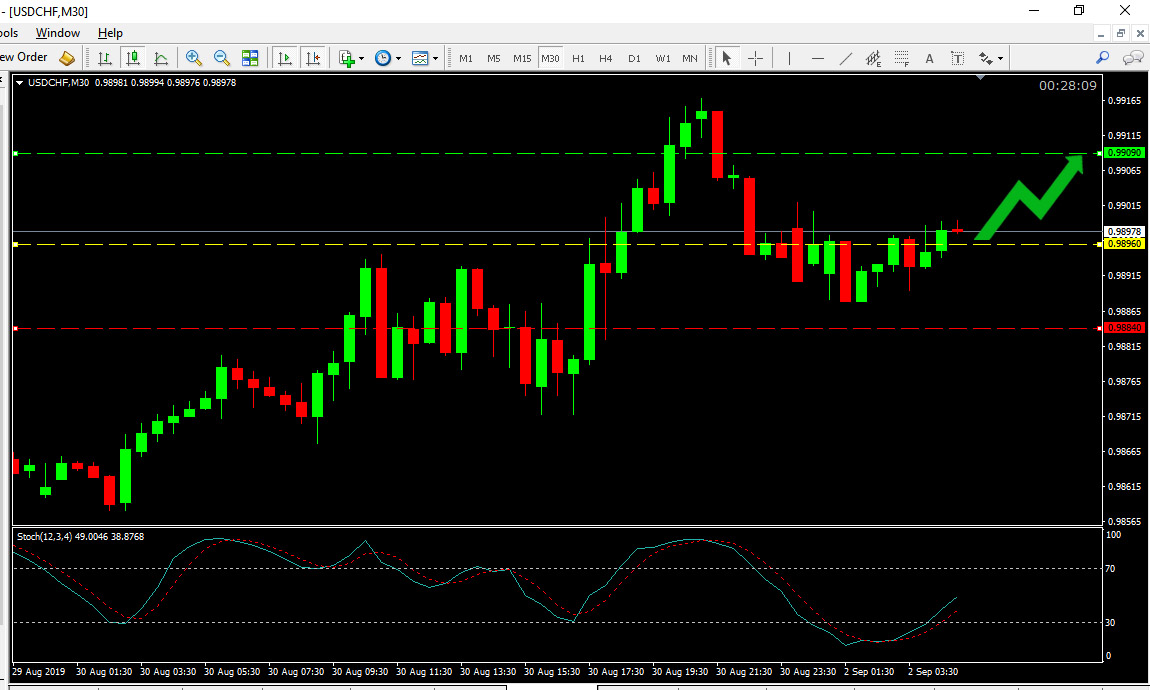Screen dimensions: 1150x690
Task: Open the Templates icon
Action: (420, 58)
